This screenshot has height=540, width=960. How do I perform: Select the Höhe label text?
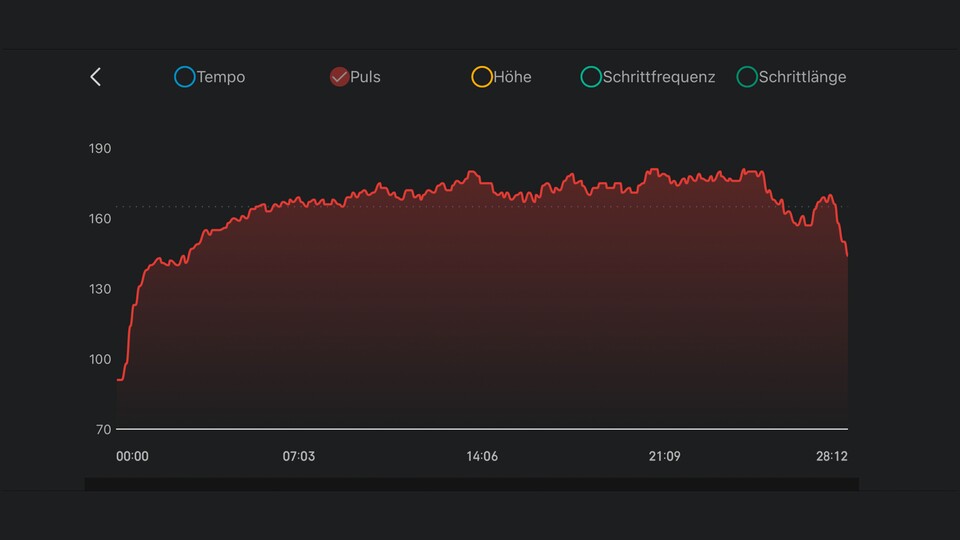coord(512,77)
